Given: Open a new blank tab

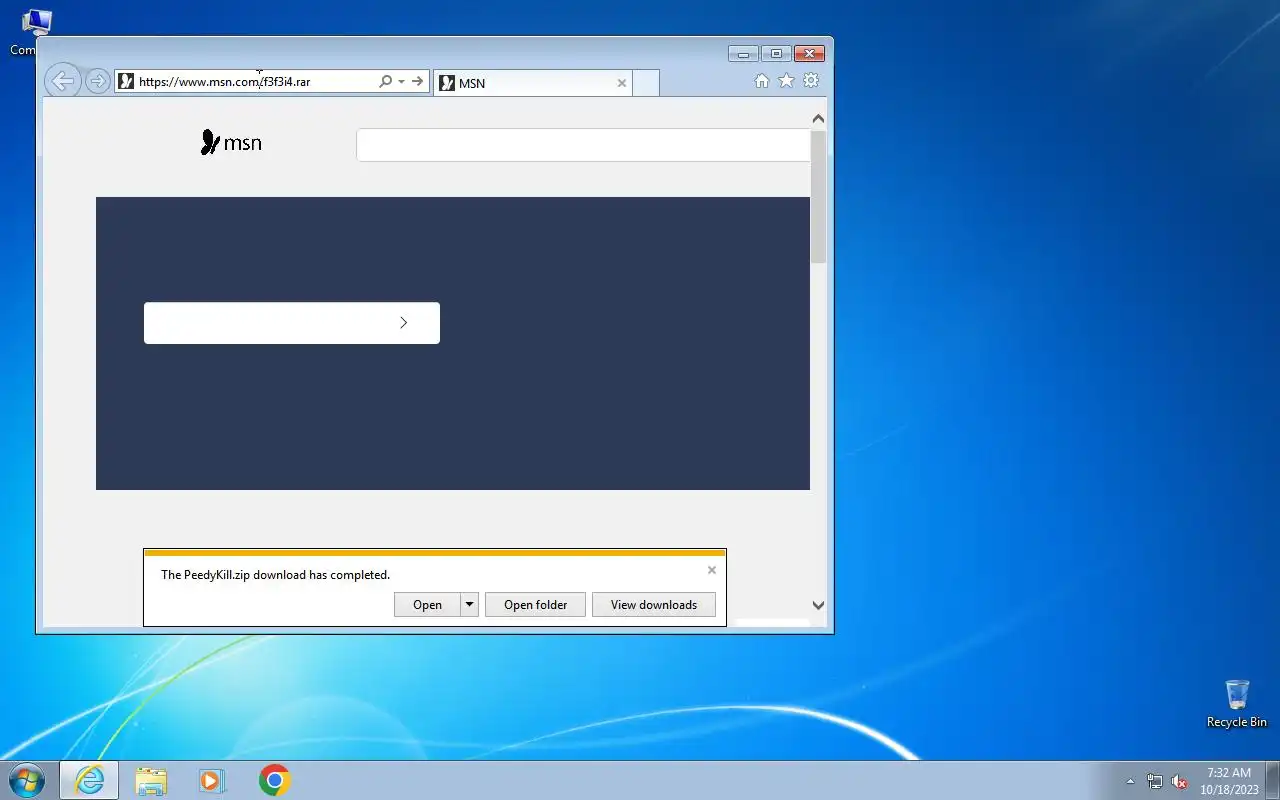Looking at the screenshot, I should point(646,83).
